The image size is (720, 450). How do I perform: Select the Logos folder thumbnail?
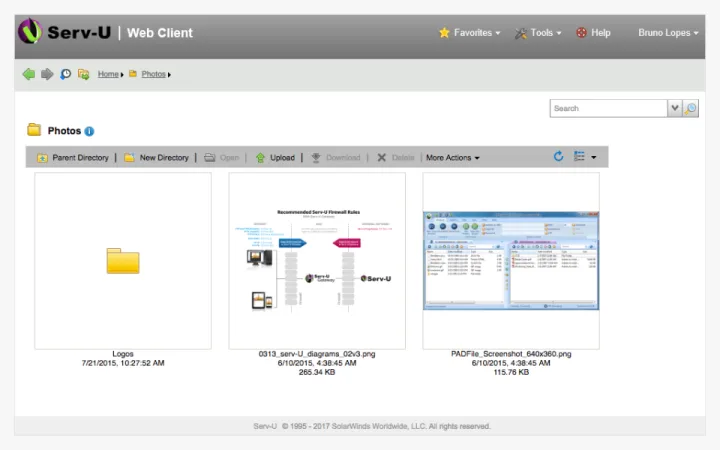123,261
